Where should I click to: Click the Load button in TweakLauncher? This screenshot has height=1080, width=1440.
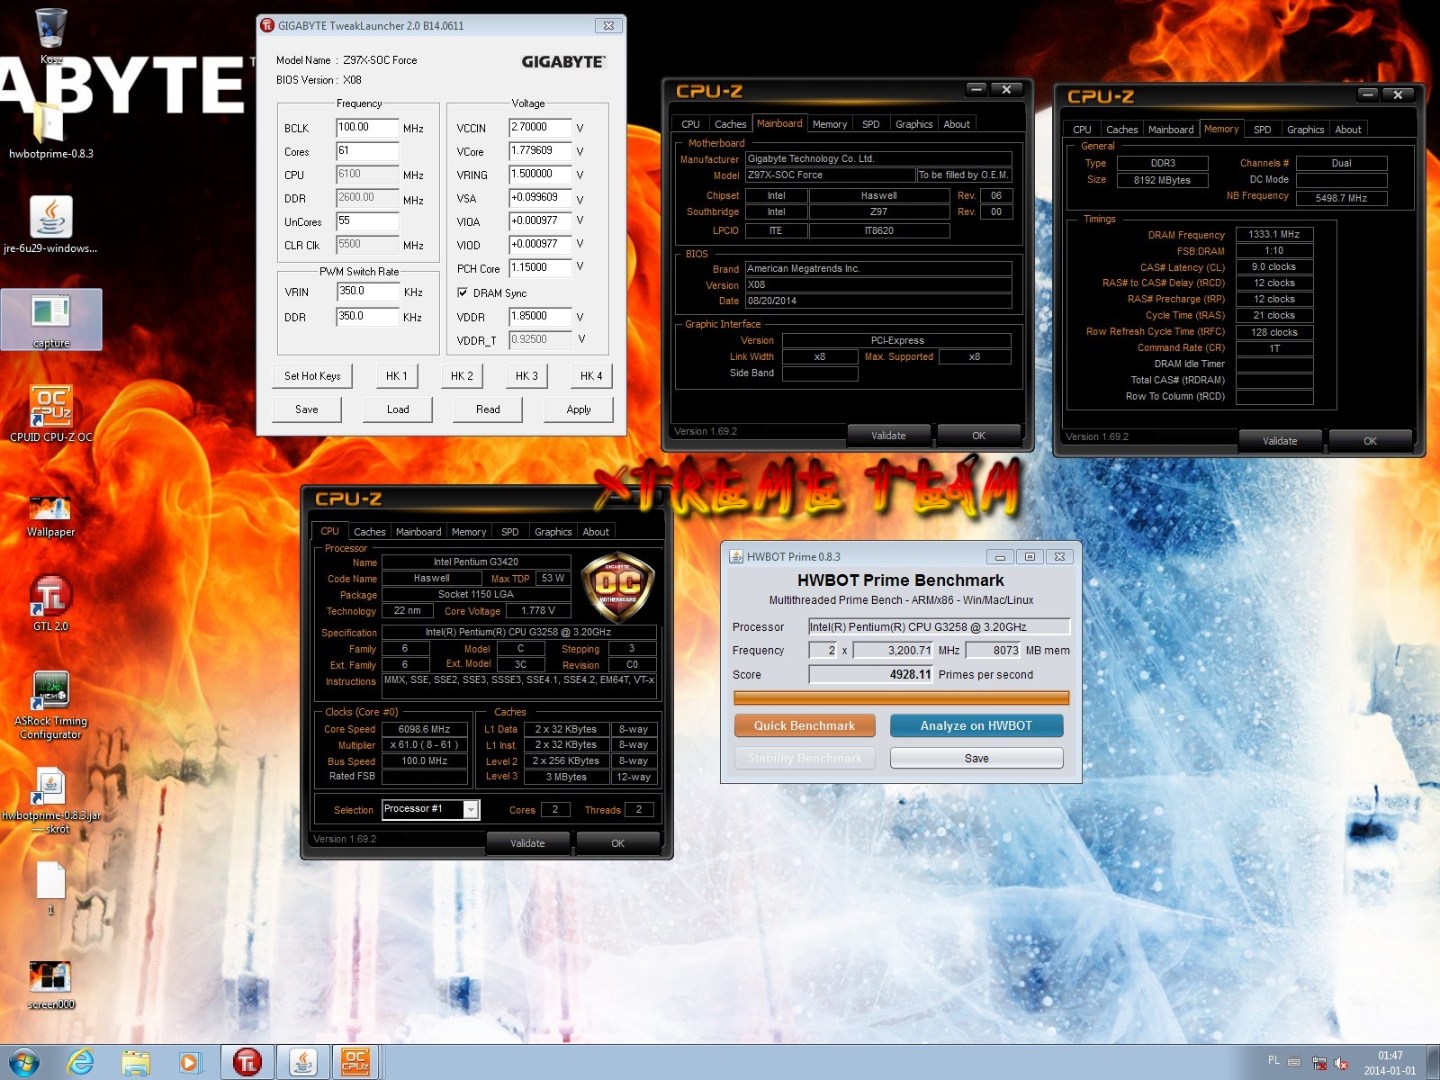[398, 409]
